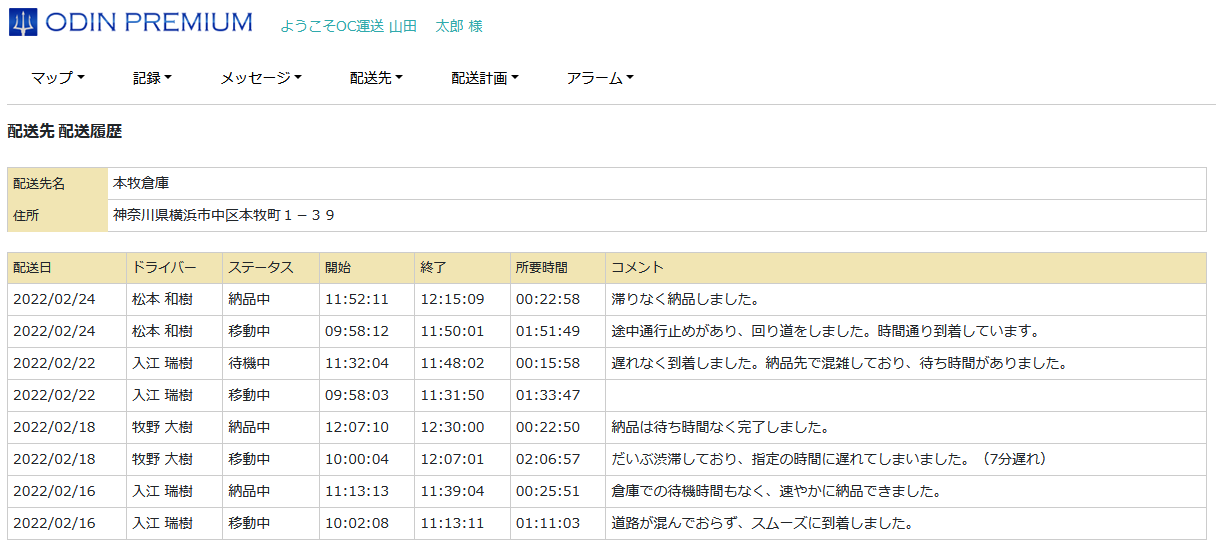This screenshot has width=1216, height=560.
Task: Select the 本牧倉庫 destination name field
Action: [141, 184]
